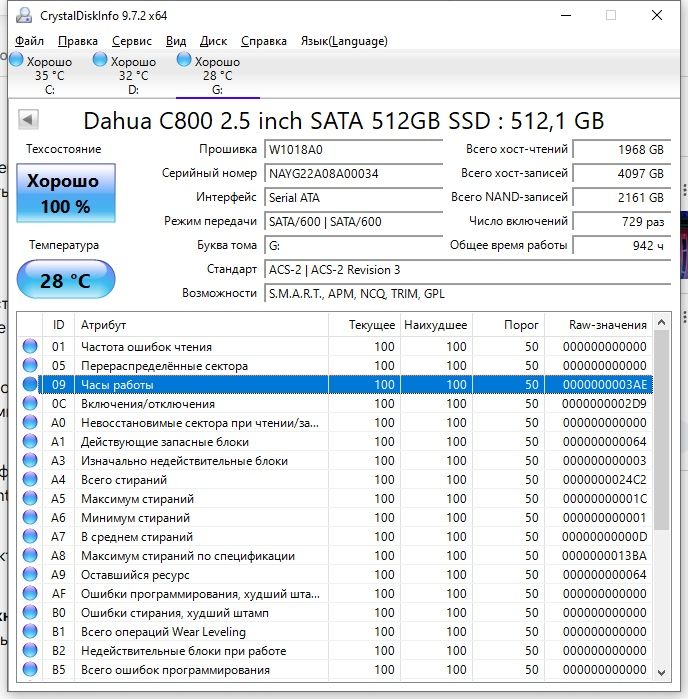Click the Хорошо 100 % health status button
688x699 pixels.
(x=66, y=193)
